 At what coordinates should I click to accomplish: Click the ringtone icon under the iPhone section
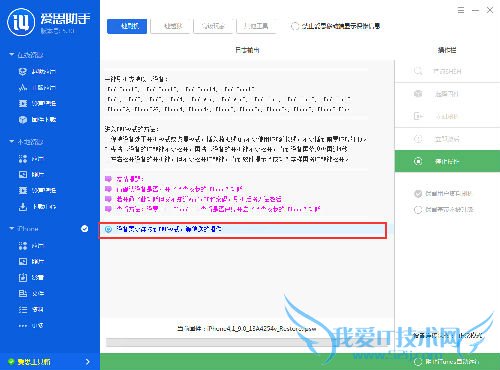coord(23,277)
